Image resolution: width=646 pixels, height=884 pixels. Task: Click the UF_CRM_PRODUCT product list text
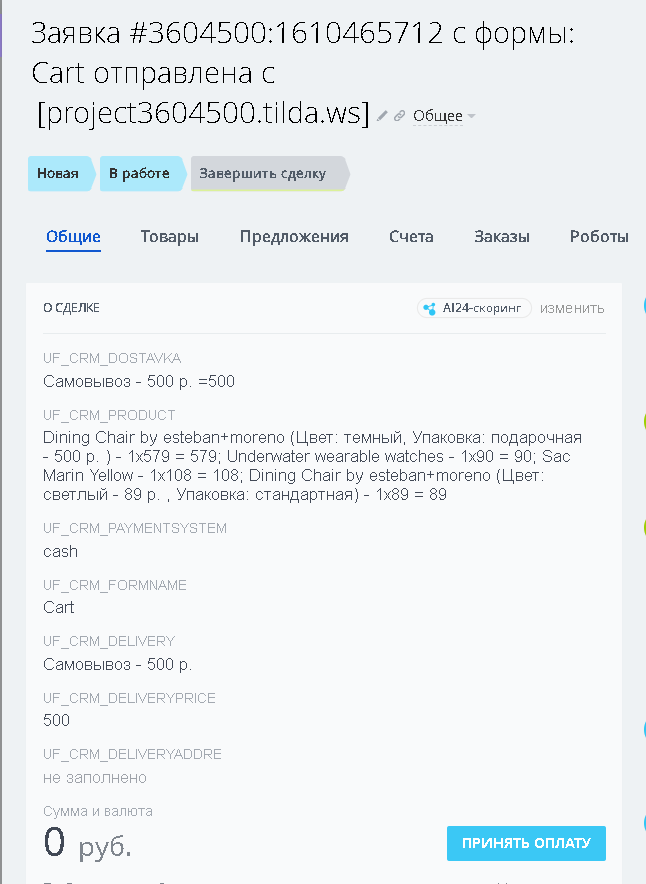coord(312,466)
